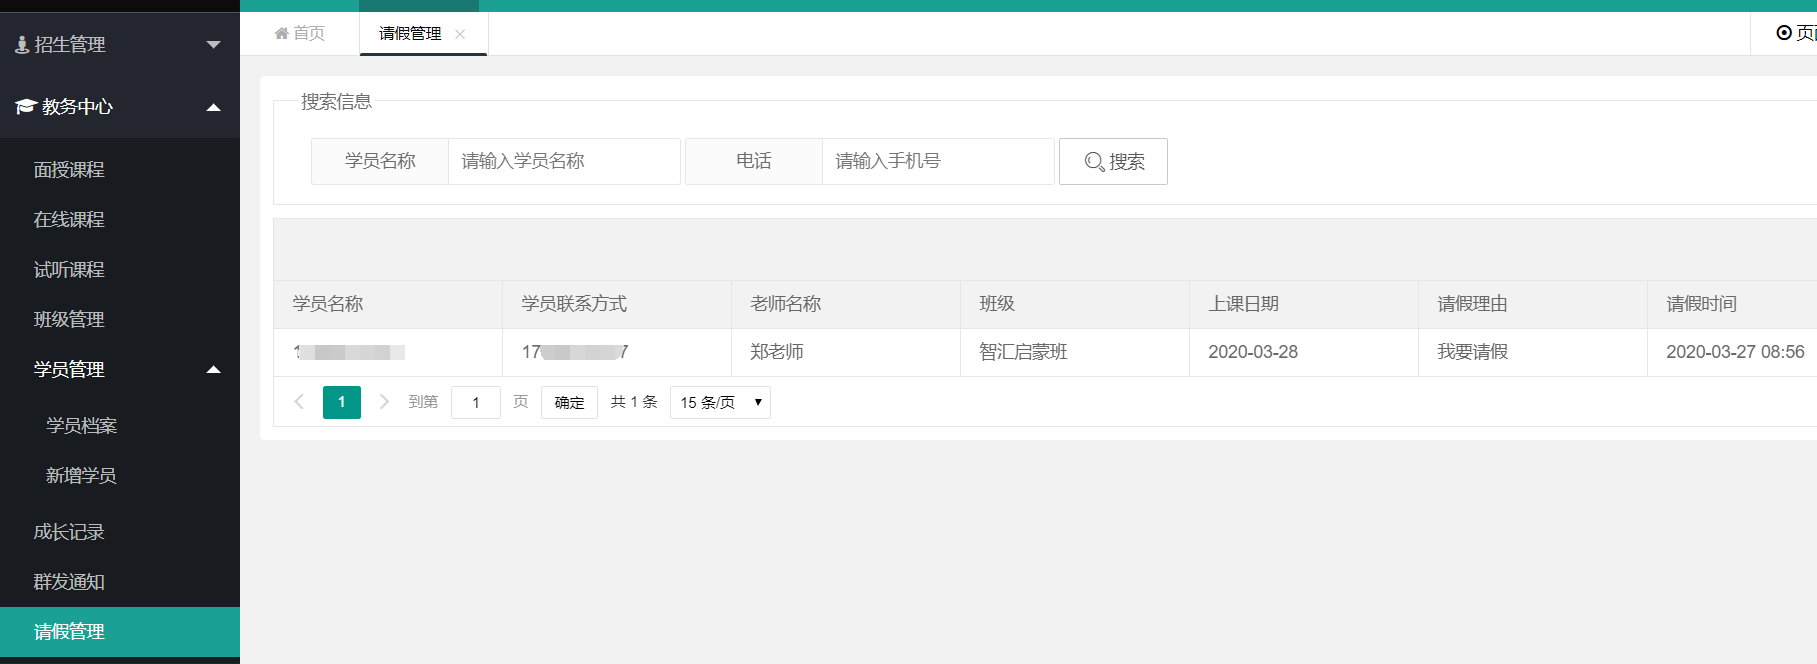
Task: Click the 电话 search label
Action: (x=754, y=161)
